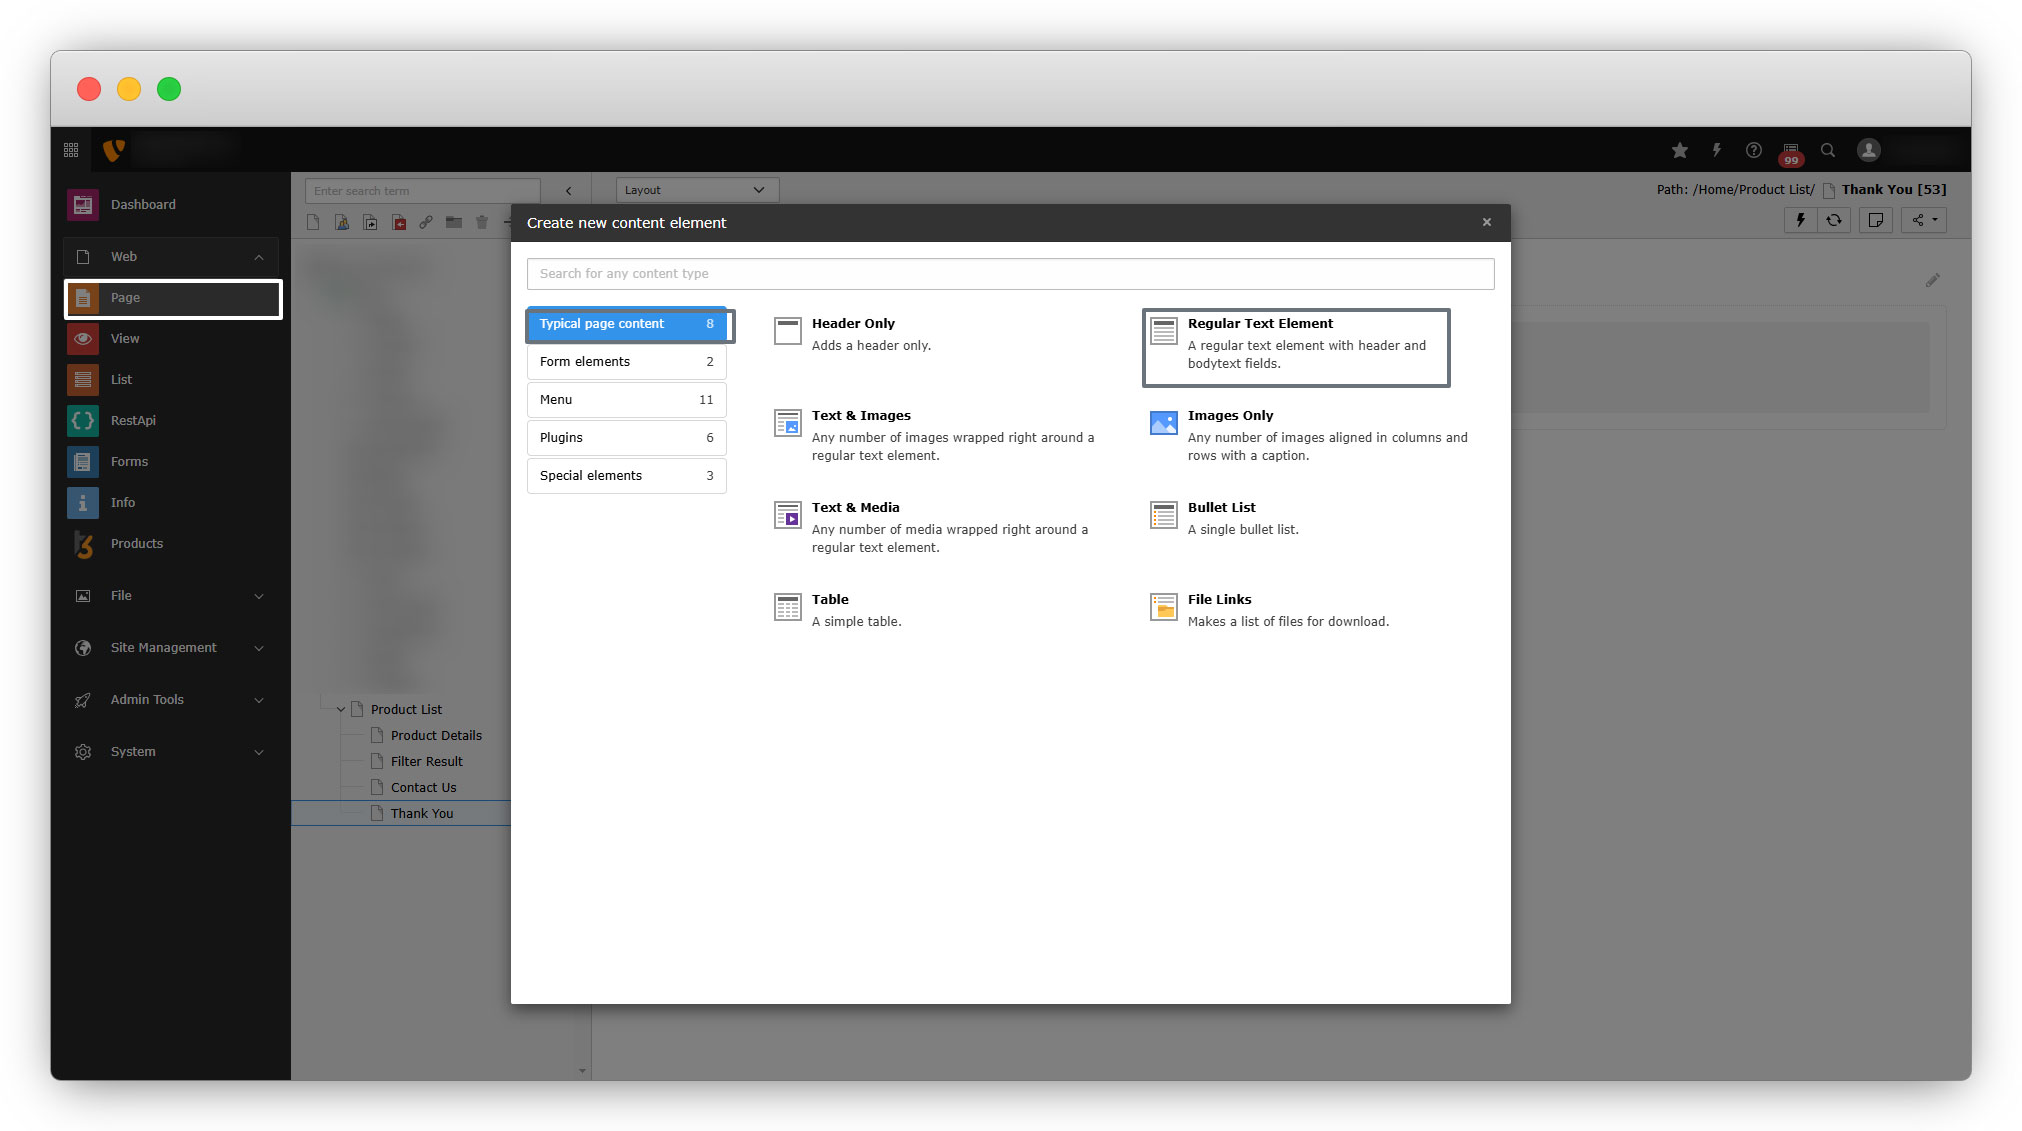Select Contact Us in page tree
The height and width of the screenshot is (1131, 2022).
(423, 788)
